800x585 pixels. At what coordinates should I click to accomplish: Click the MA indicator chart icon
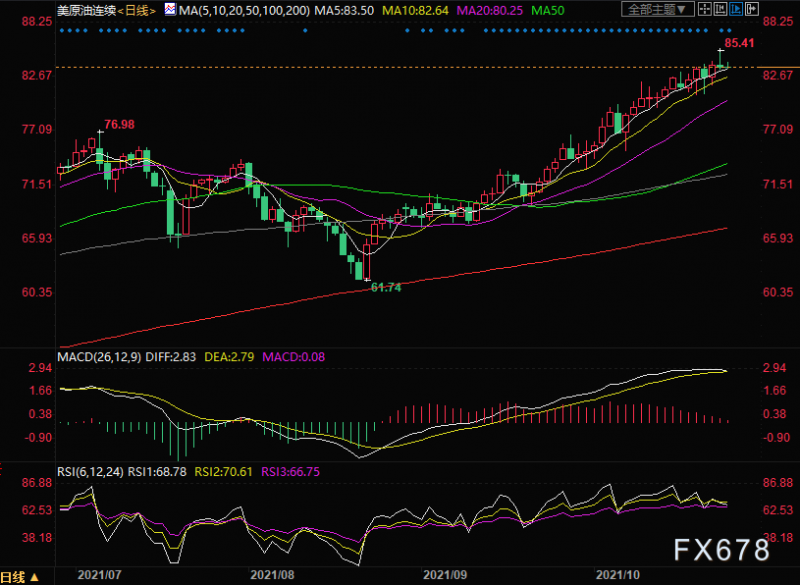(x=170, y=9)
